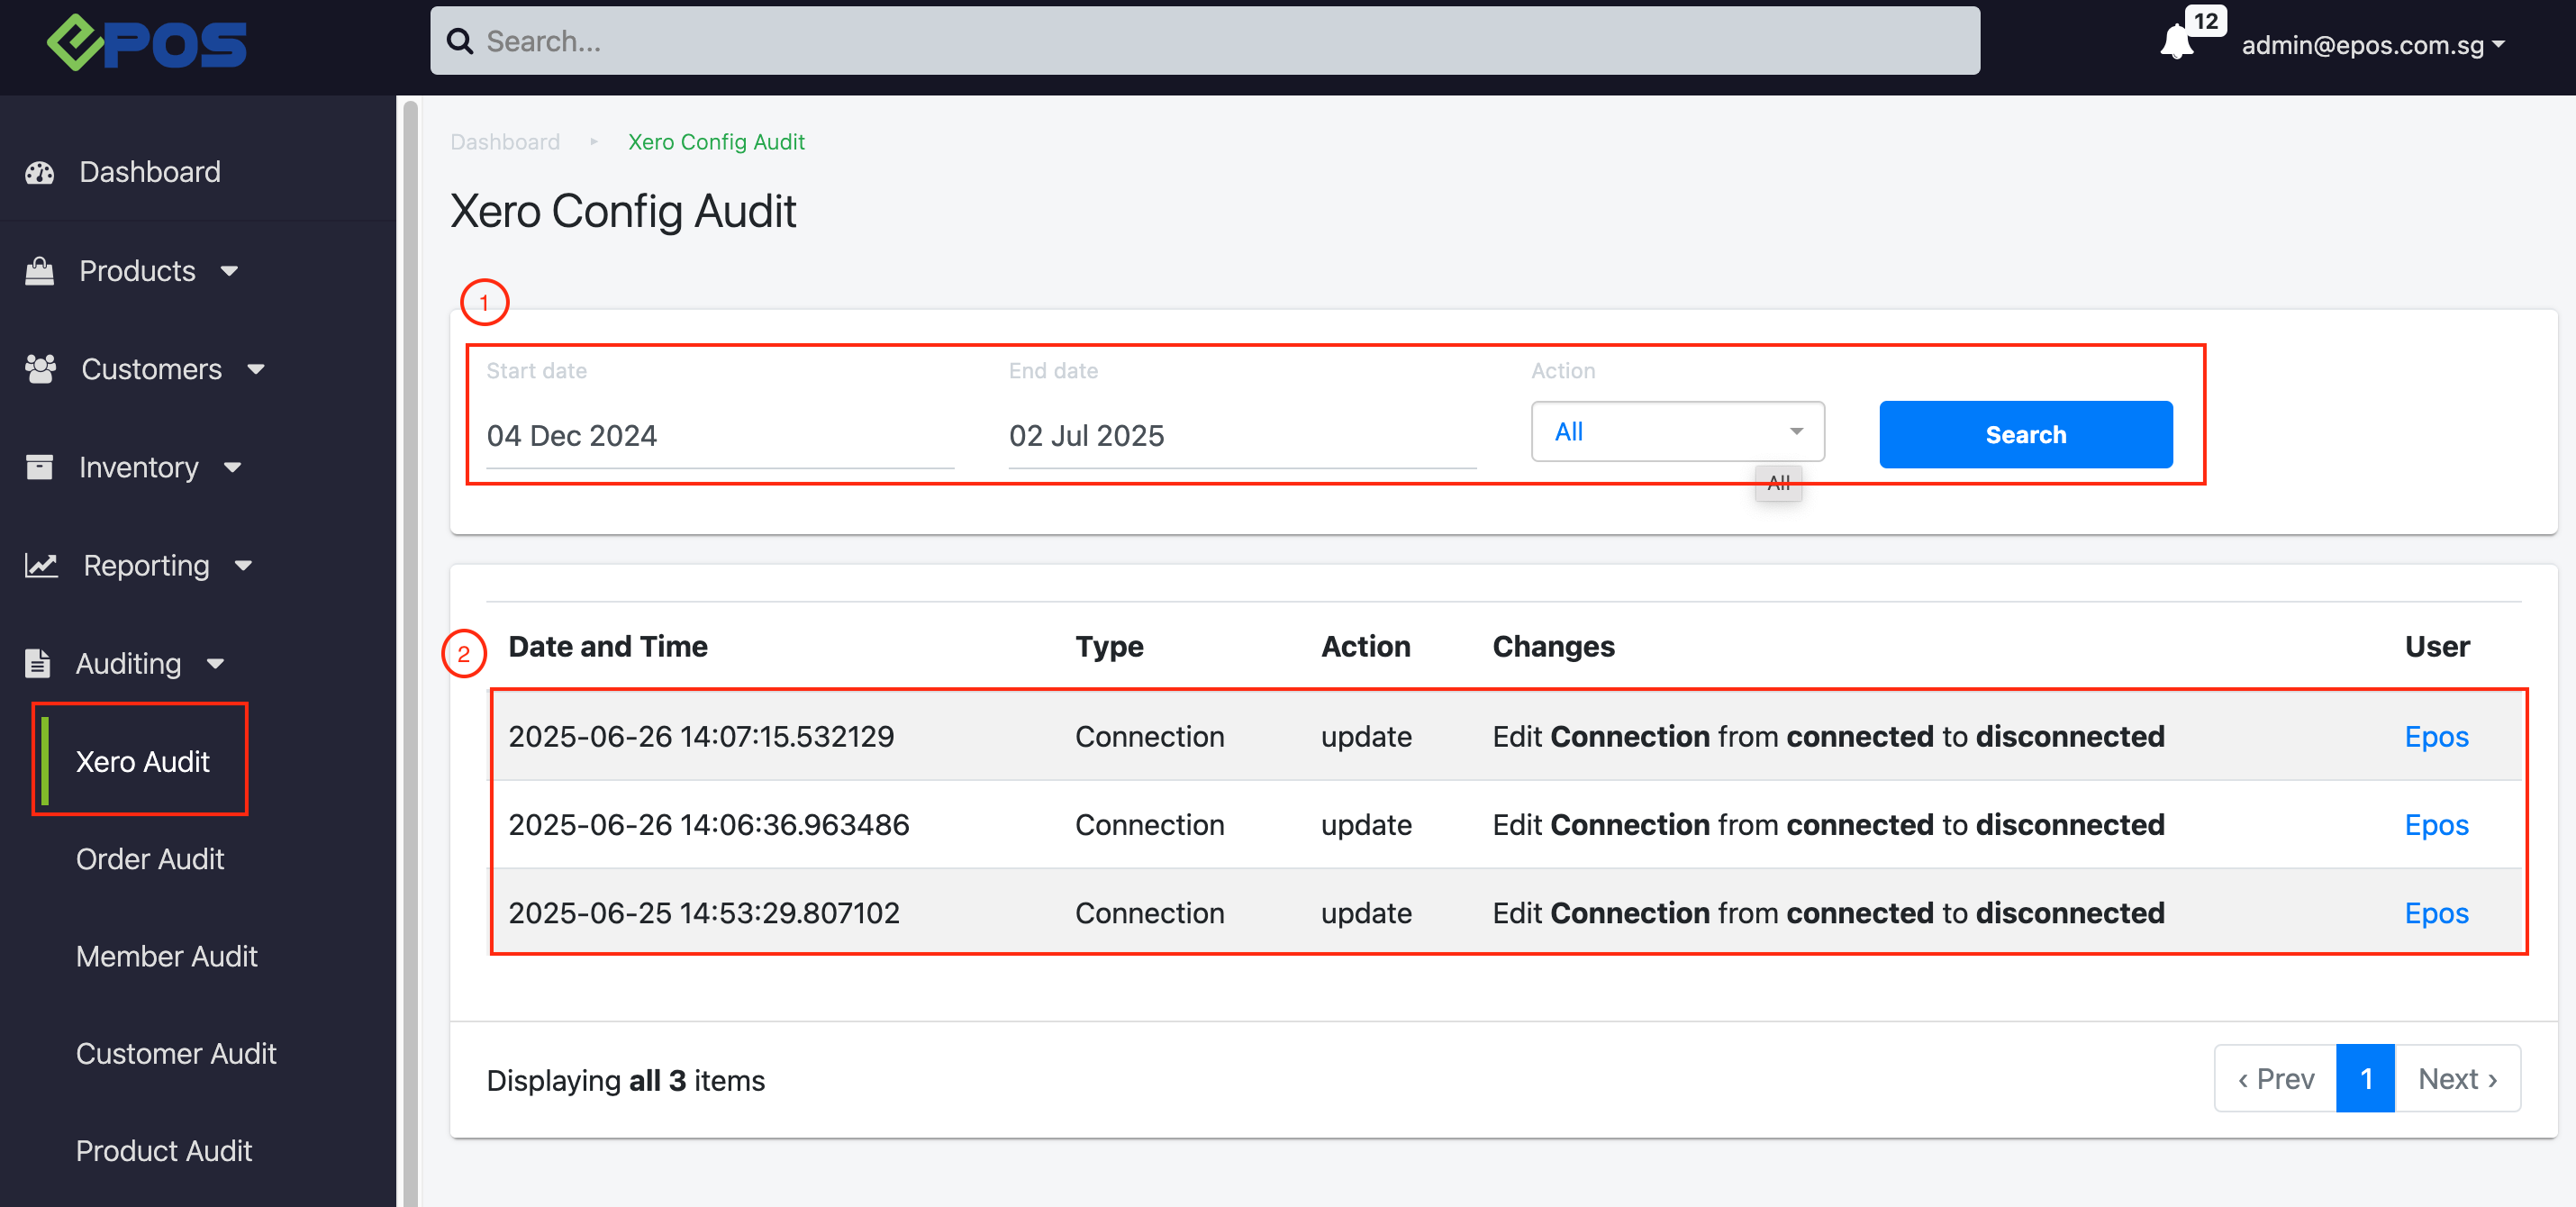The width and height of the screenshot is (2576, 1207).
Task: Collapse the Auditing submenu arrow
Action: (216, 663)
